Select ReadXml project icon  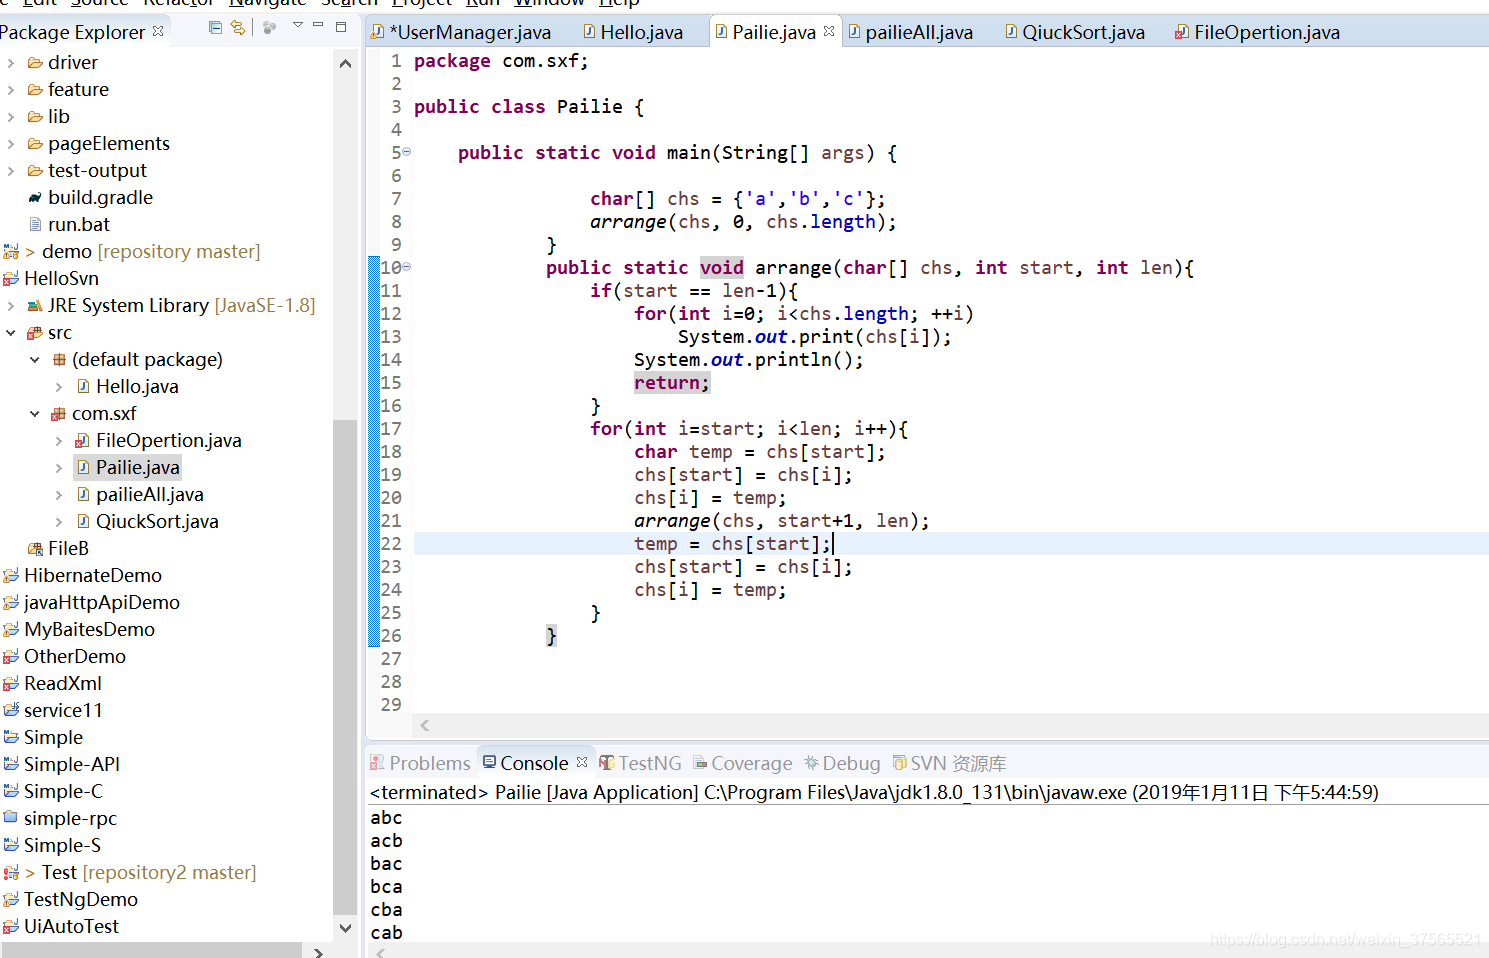click(11, 684)
